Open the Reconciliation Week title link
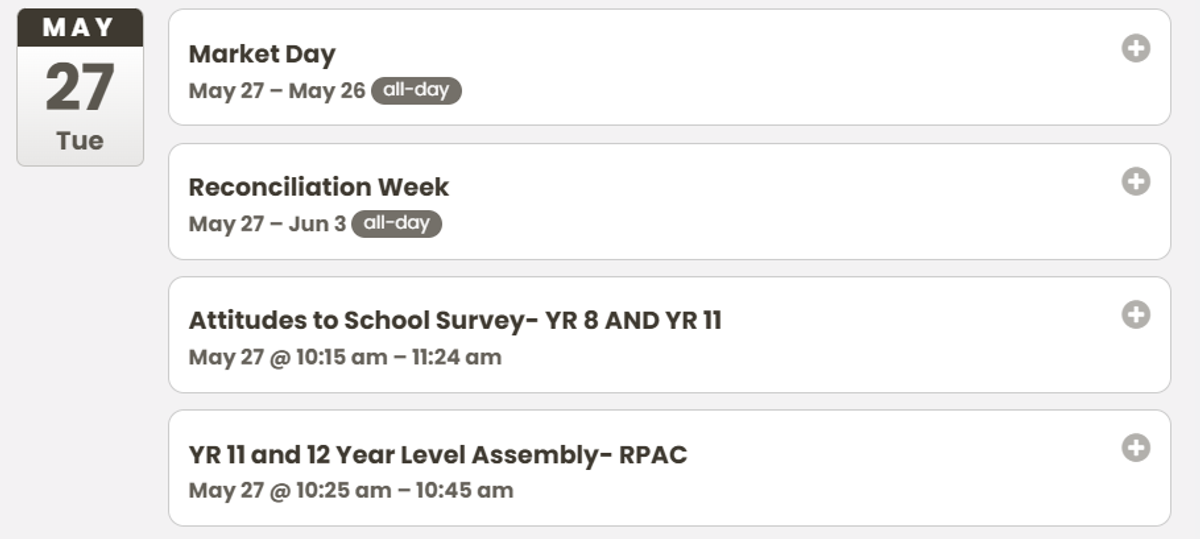Screen dimensions: 1200x539 pyautogui.click(x=319, y=187)
